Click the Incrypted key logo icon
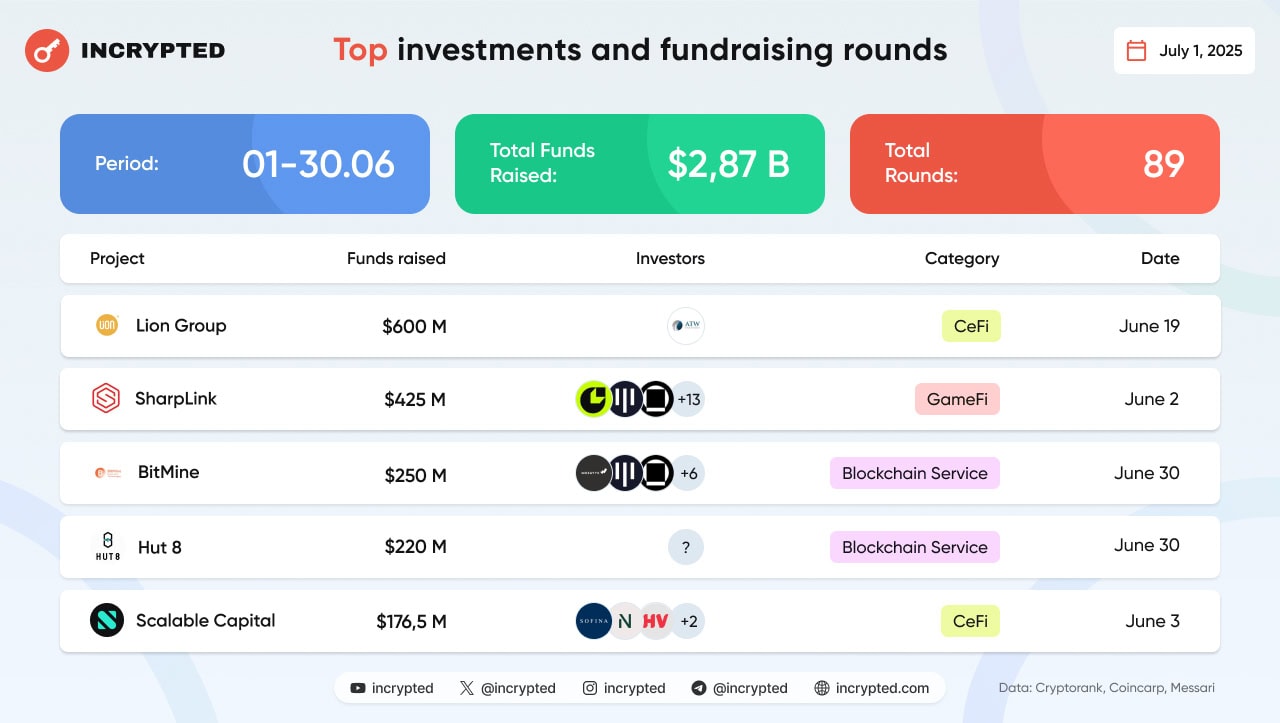1280x723 pixels. tap(46, 50)
